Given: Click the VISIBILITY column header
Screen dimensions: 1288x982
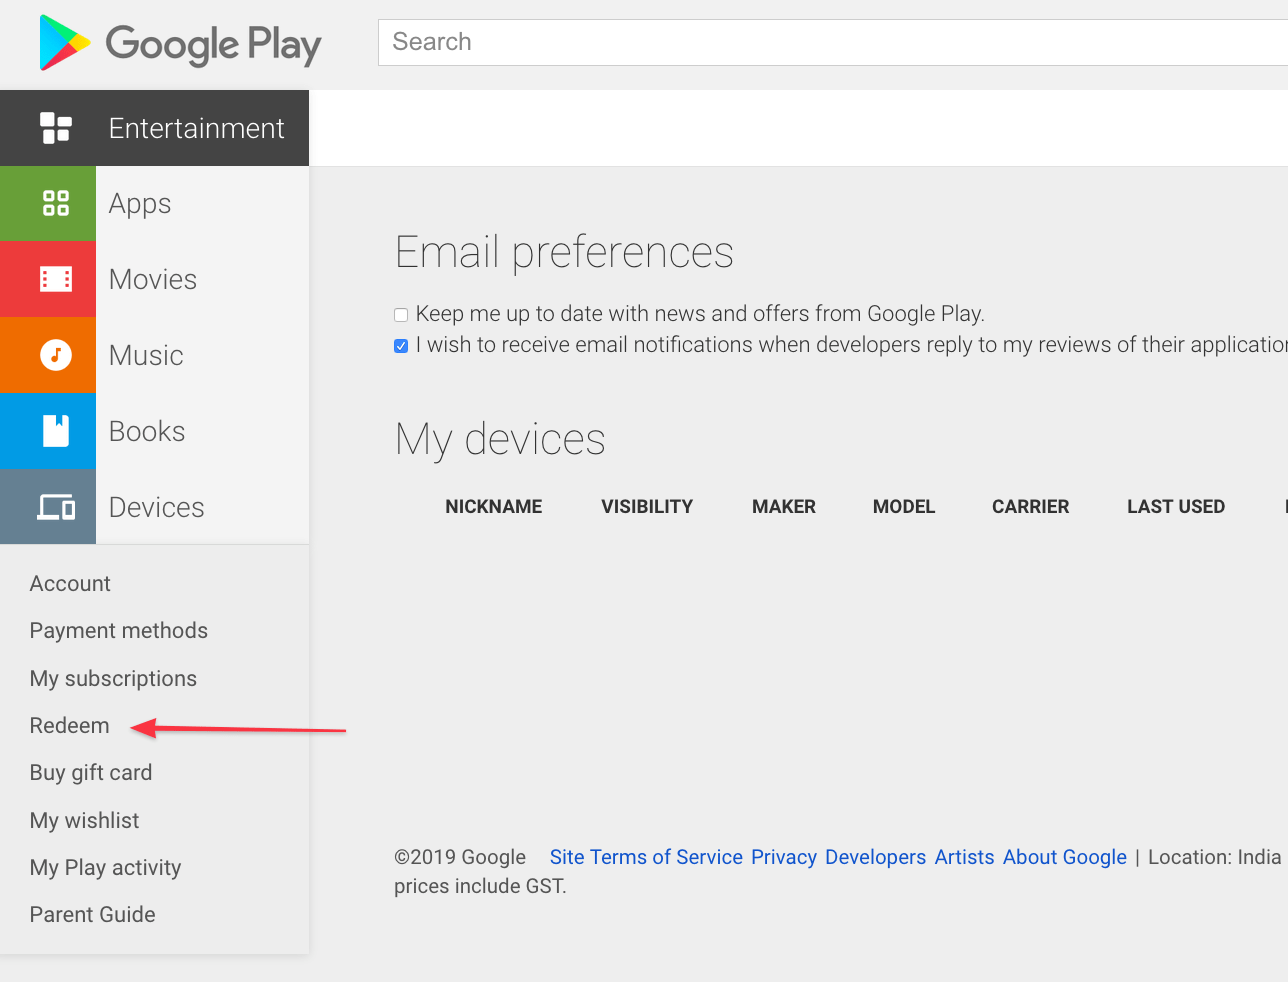Looking at the screenshot, I should pyautogui.click(x=647, y=507).
